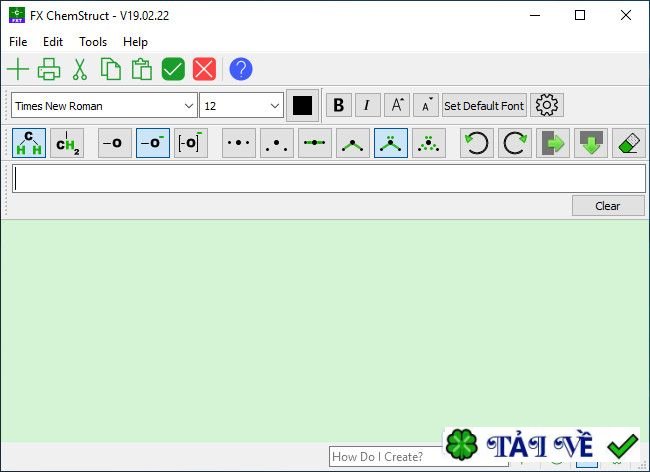Decrease font size with small A
This screenshot has height=472, width=650.
426,105
